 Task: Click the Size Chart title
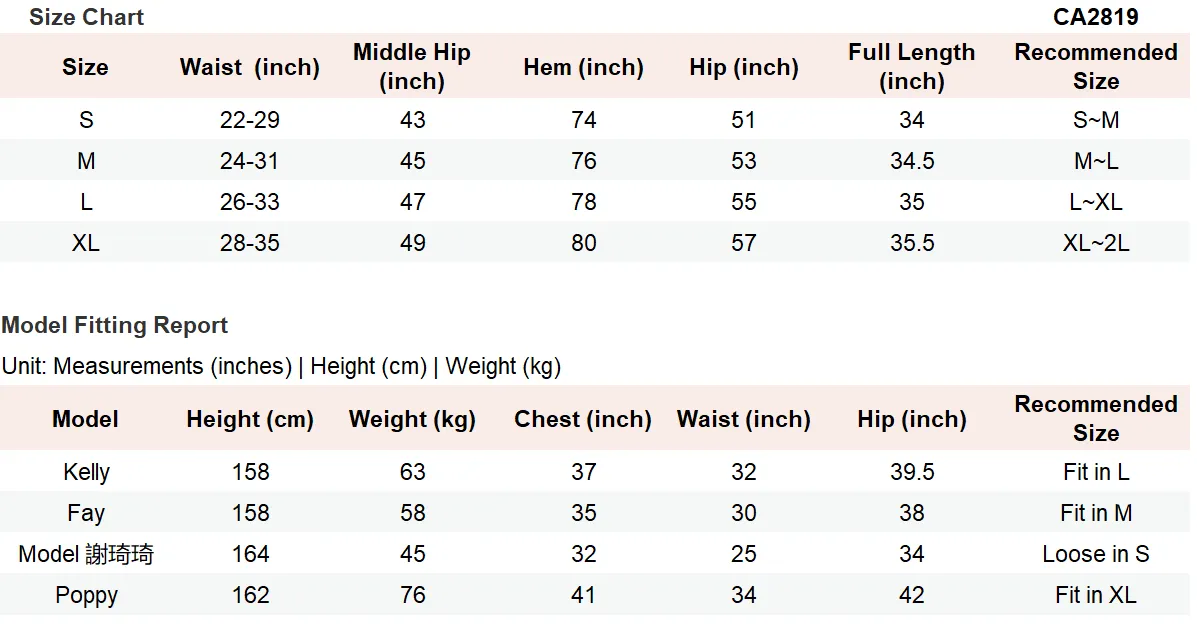(x=86, y=17)
